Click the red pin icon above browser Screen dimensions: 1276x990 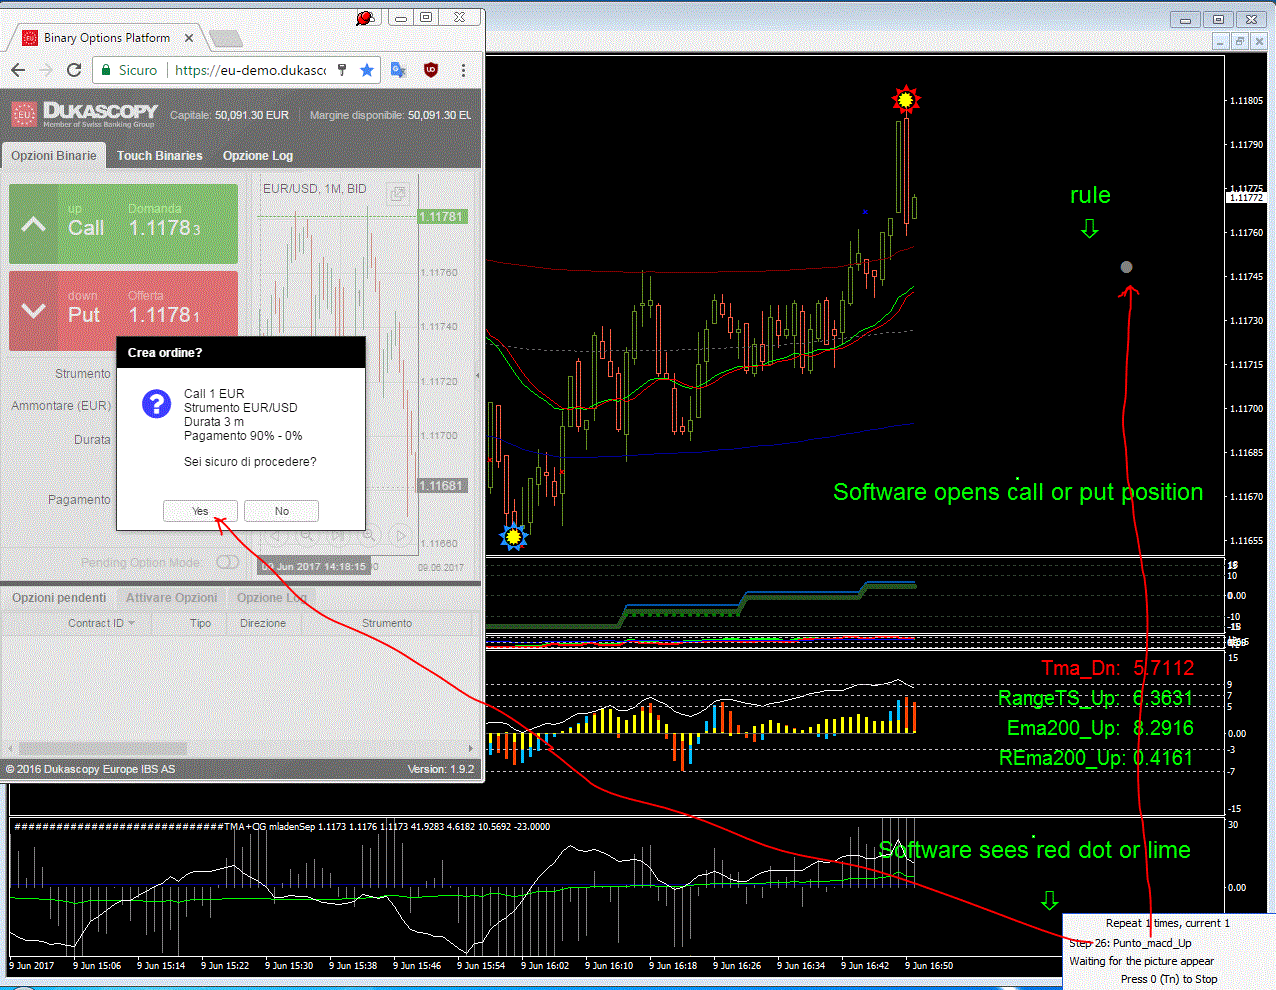point(365,18)
